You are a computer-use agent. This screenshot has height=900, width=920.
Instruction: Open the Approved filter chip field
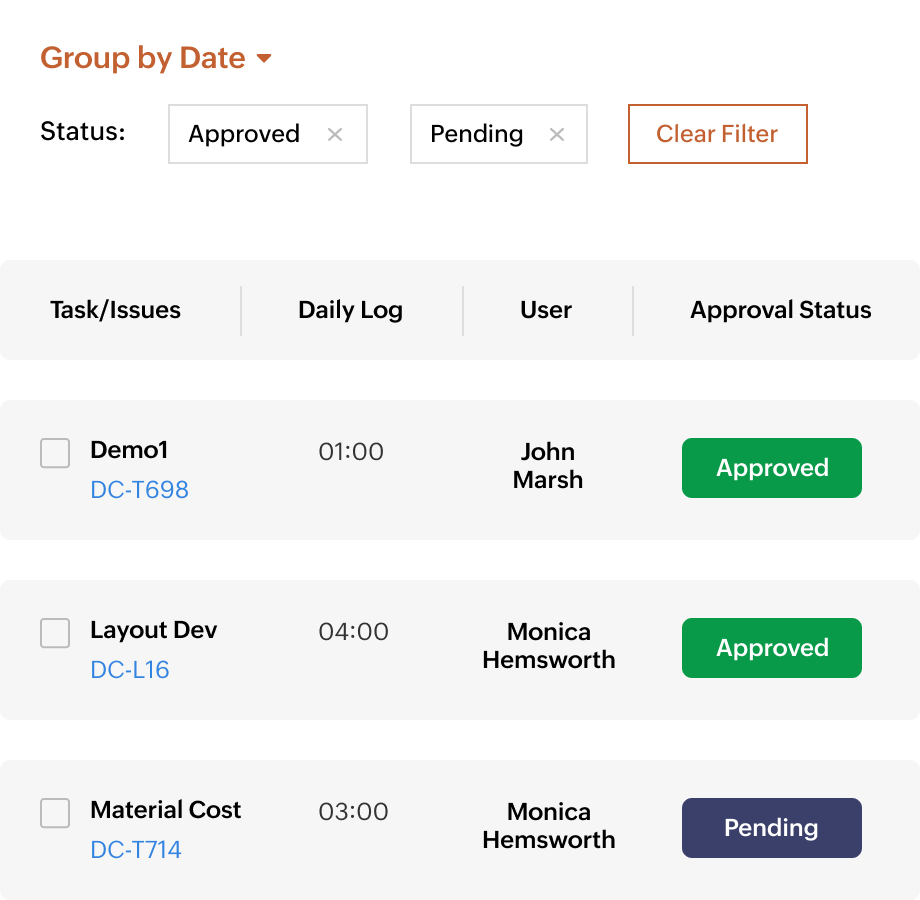[x=244, y=134]
